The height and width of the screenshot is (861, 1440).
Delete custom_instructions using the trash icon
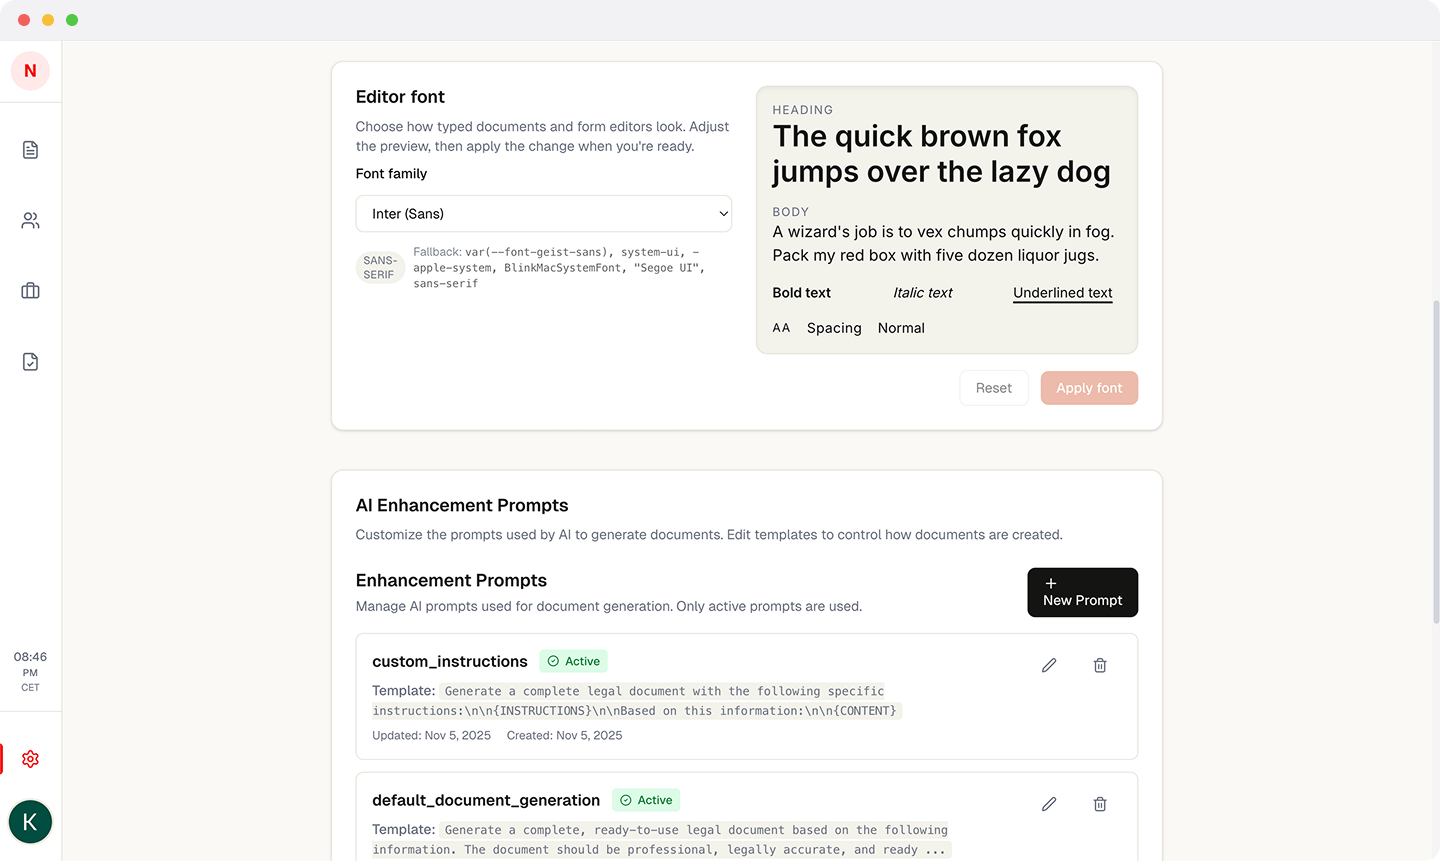[1100, 664]
